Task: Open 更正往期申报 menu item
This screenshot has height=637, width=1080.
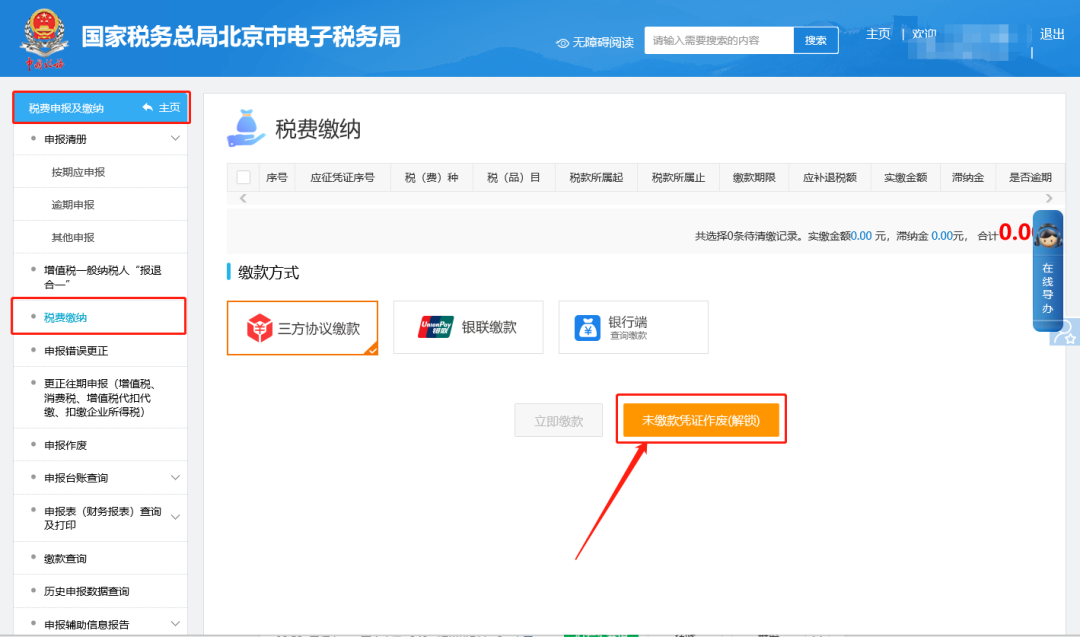Action: [100, 398]
